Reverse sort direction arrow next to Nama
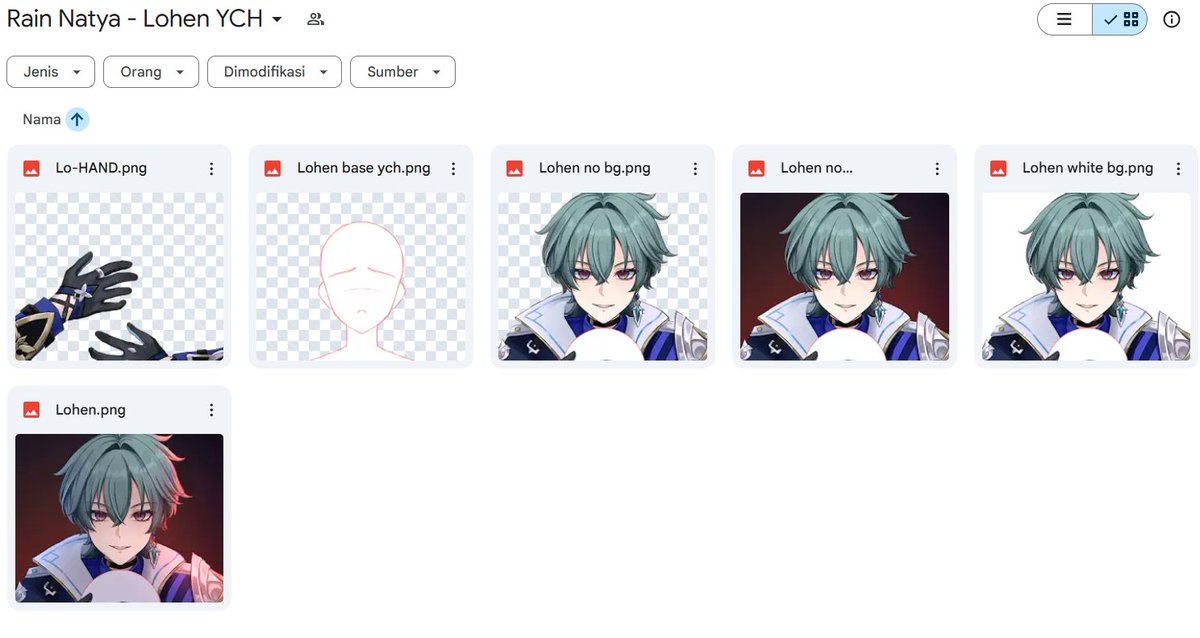The height and width of the screenshot is (638, 1200). click(x=77, y=119)
